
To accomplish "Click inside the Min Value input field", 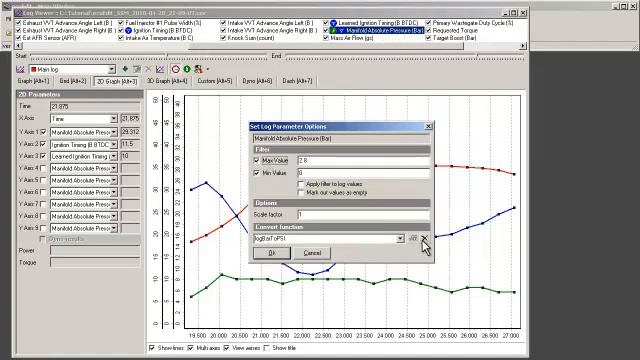I will 363,173.
